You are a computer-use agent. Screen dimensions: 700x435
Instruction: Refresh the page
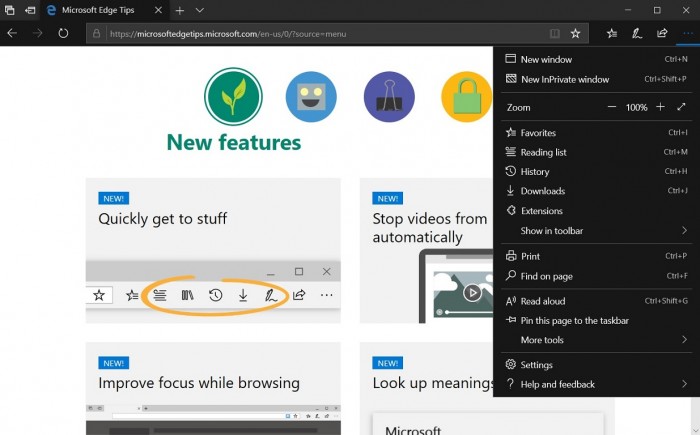63,33
